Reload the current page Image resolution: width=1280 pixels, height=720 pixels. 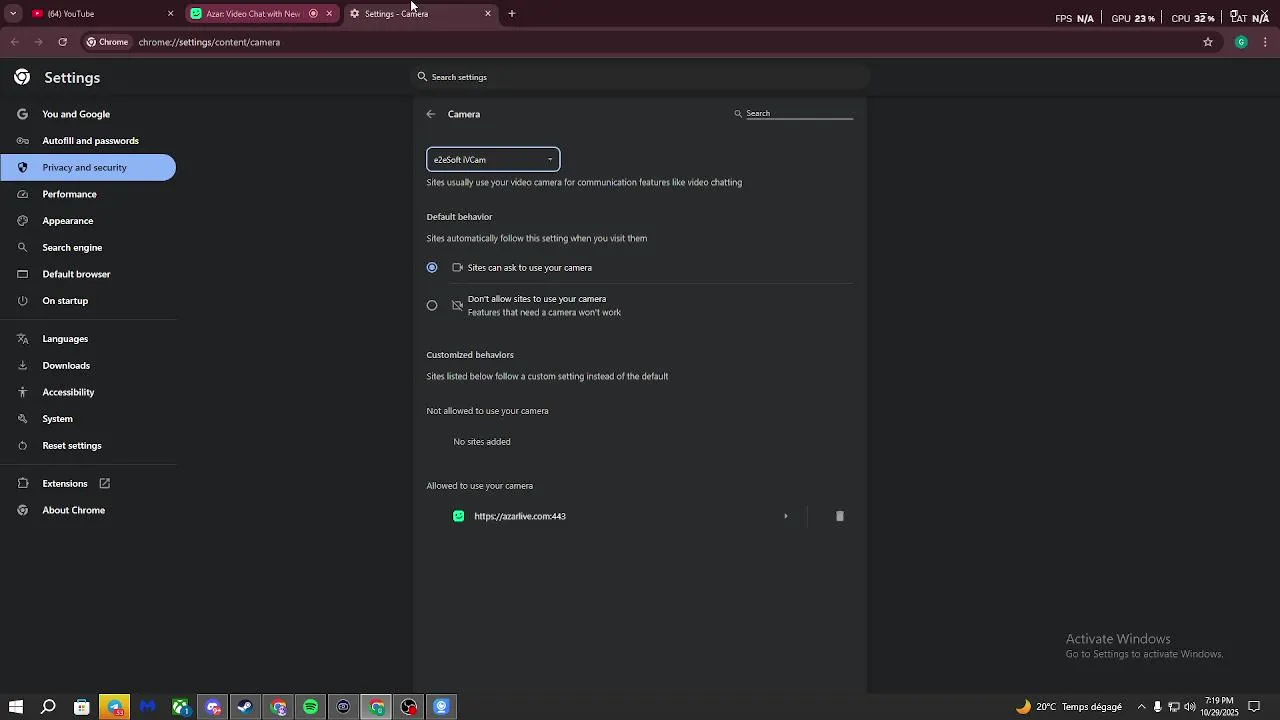click(62, 42)
